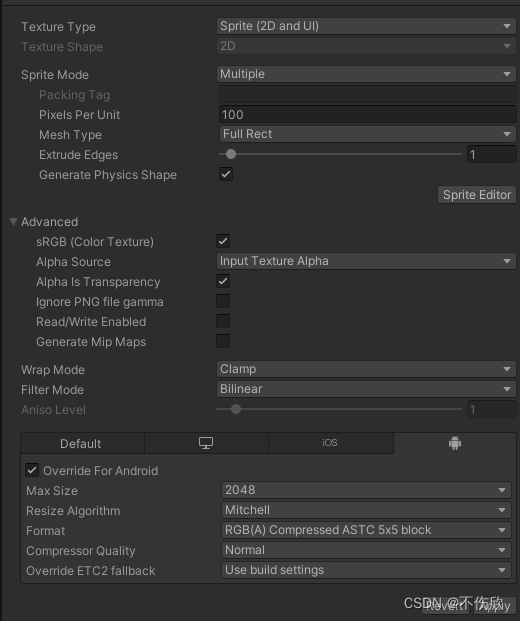Toggle Alpha Is Transparency checkbox
This screenshot has width=520, height=621.
223,281
